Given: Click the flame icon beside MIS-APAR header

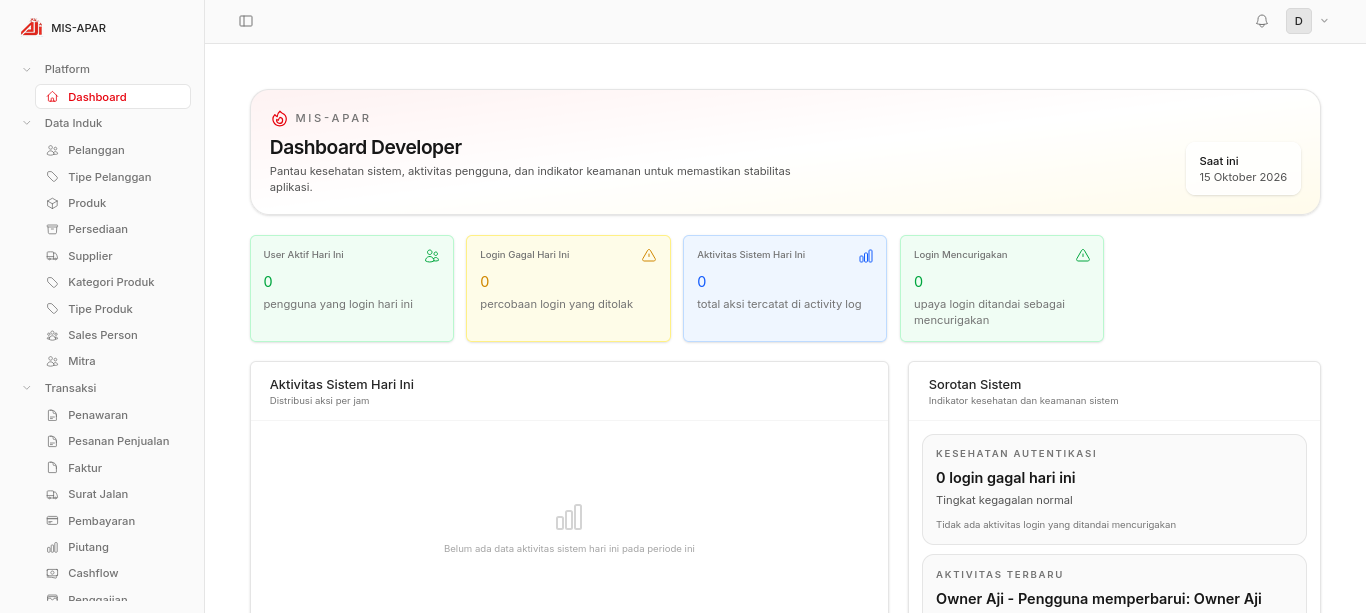Looking at the screenshot, I should [x=279, y=118].
